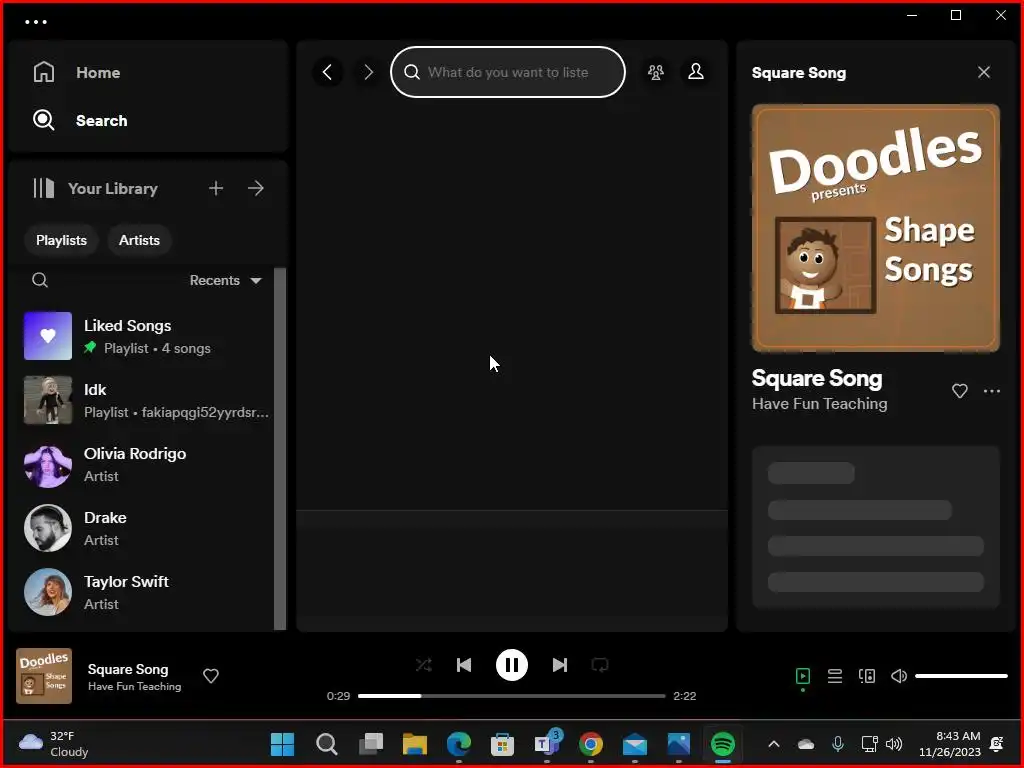The height and width of the screenshot is (768, 1024).
Task: Open Microsoft Teams from taskbar
Action: point(547,744)
